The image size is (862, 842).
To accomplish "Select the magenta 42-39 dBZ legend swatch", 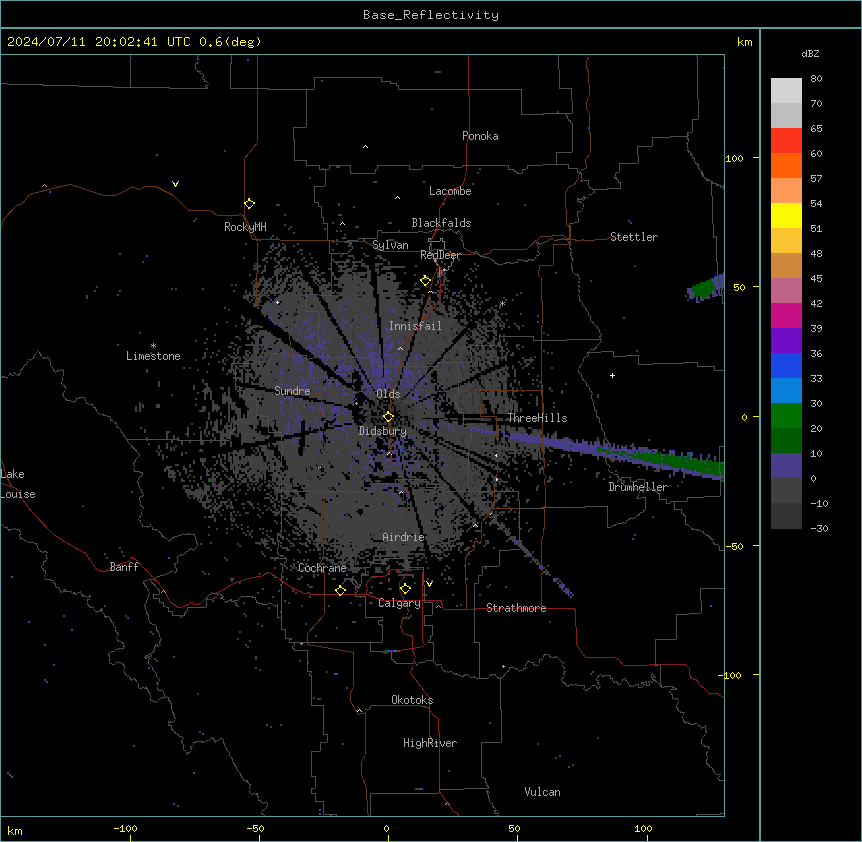I will (786, 315).
